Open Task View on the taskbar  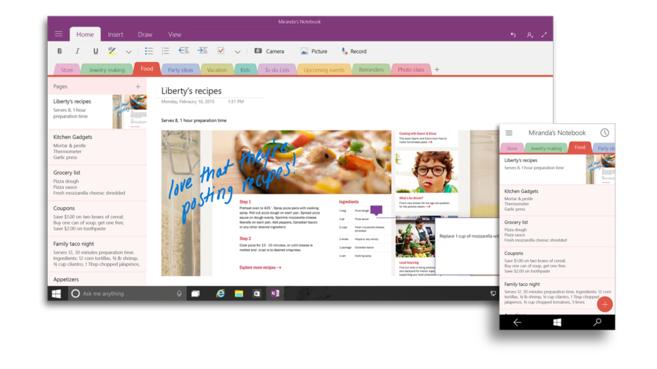[195, 294]
